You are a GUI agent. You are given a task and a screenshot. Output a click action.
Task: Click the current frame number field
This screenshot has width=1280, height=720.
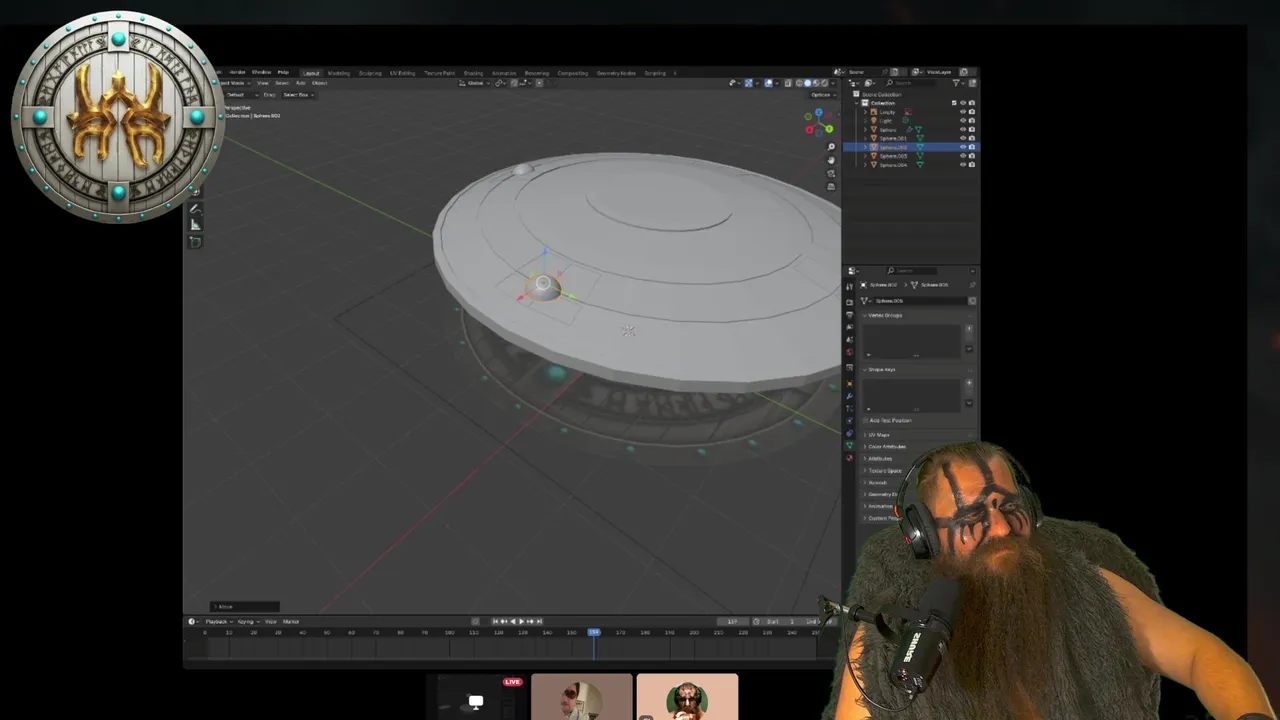tap(733, 622)
